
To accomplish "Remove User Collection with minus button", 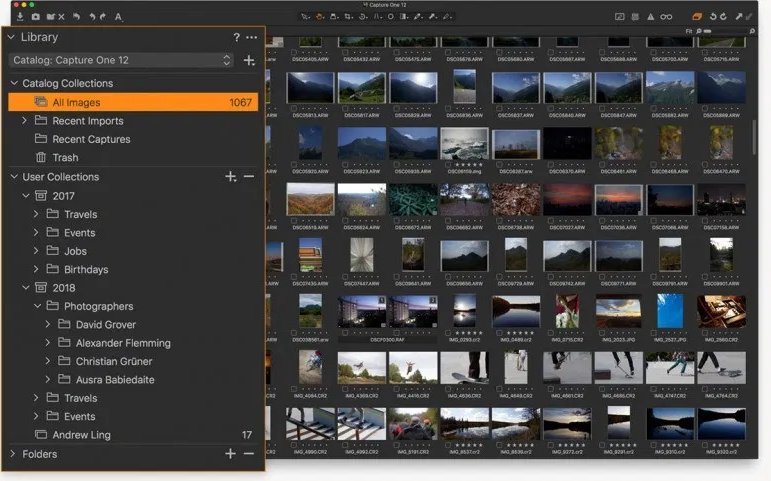I will coord(249,177).
